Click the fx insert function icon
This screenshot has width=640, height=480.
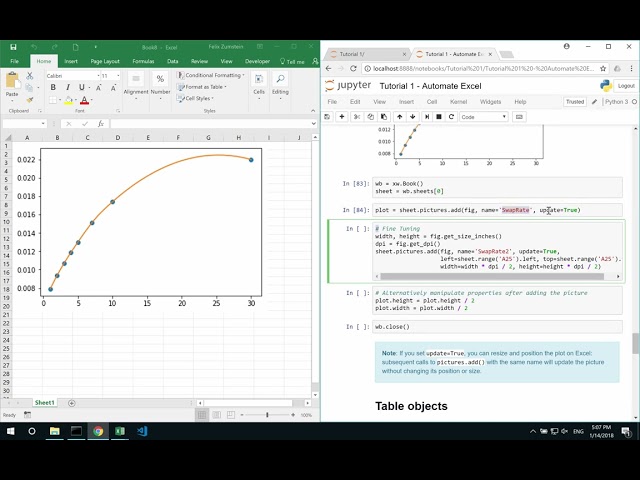coord(101,124)
